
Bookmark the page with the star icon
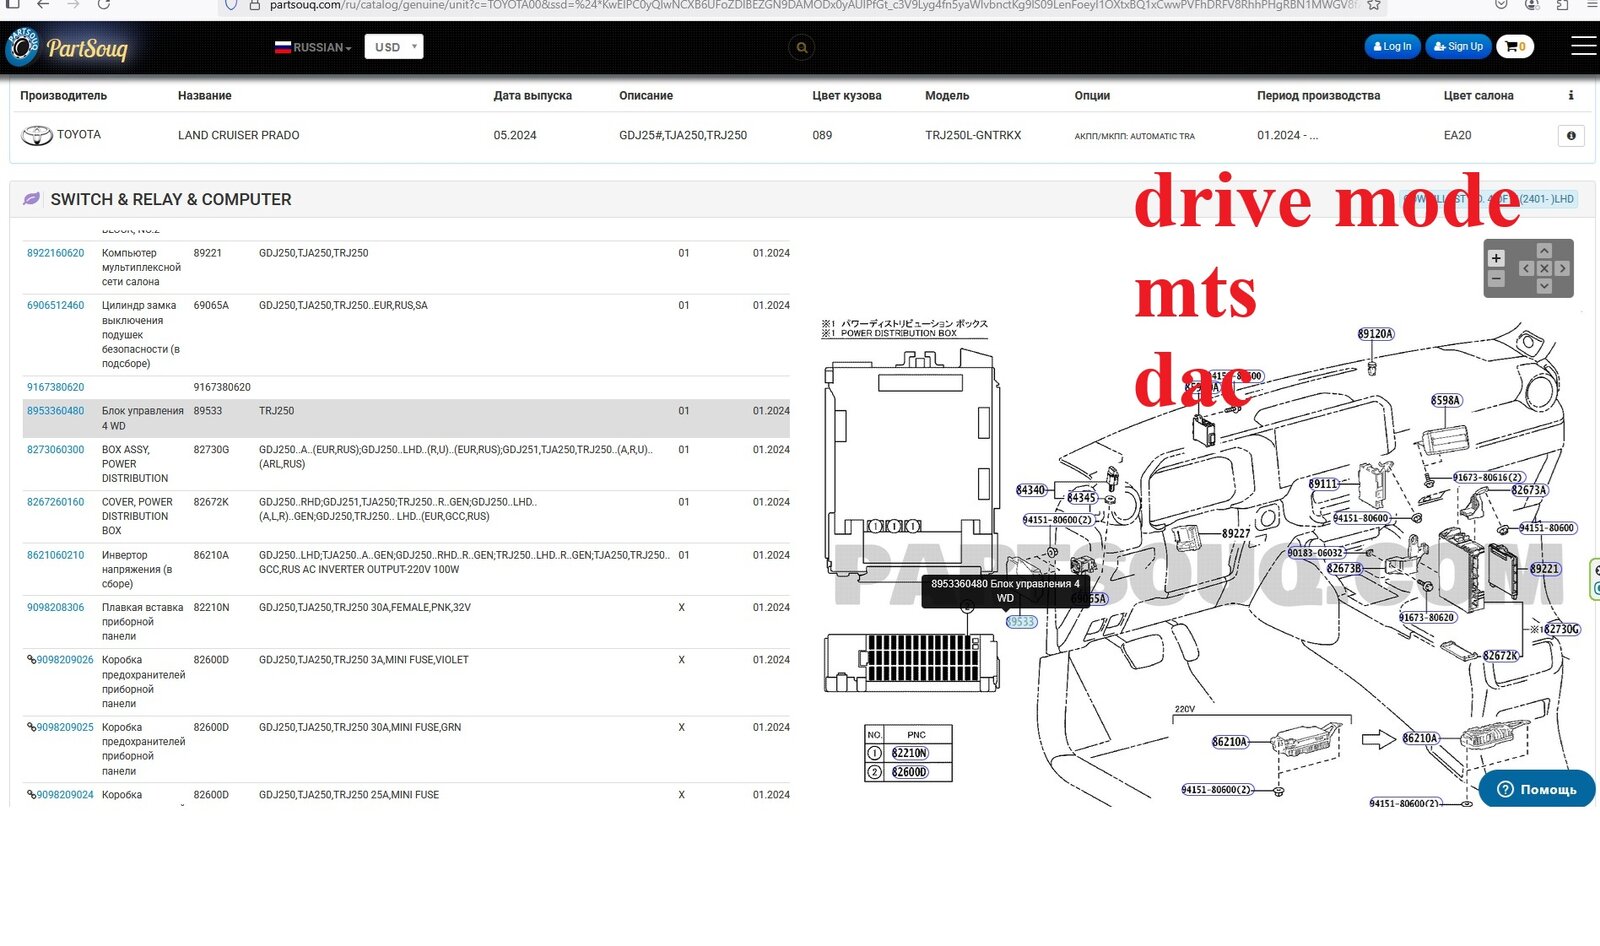tap(1374, 5)
